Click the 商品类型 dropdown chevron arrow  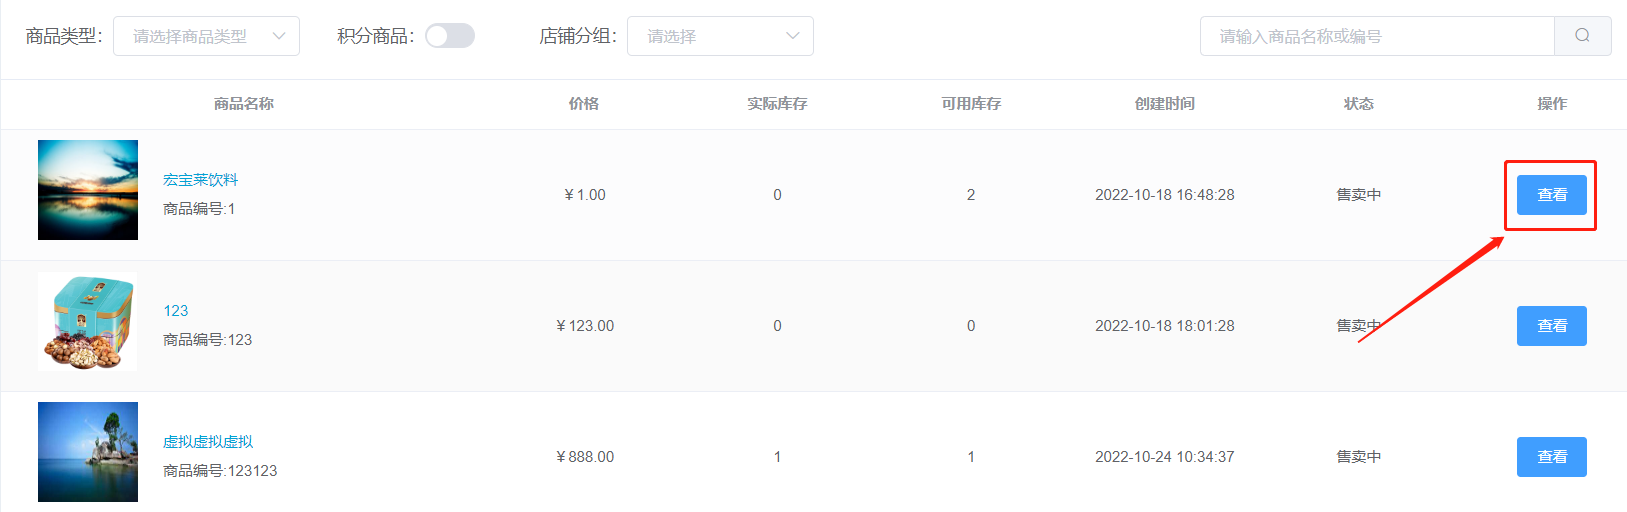(x=279, y=36)
